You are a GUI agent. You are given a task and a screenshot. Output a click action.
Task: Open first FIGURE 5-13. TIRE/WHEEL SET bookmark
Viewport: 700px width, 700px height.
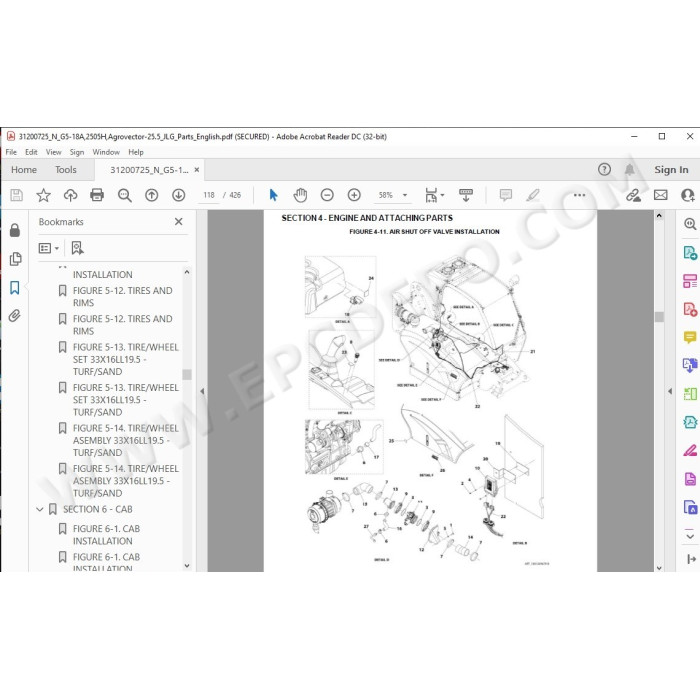pos(125,359)
